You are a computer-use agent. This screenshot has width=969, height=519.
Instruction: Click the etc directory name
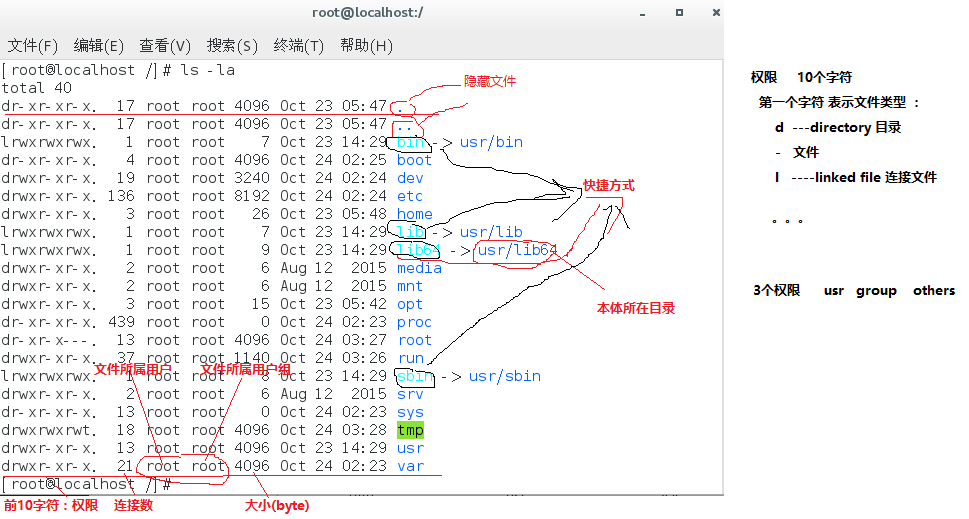(410, 196)
